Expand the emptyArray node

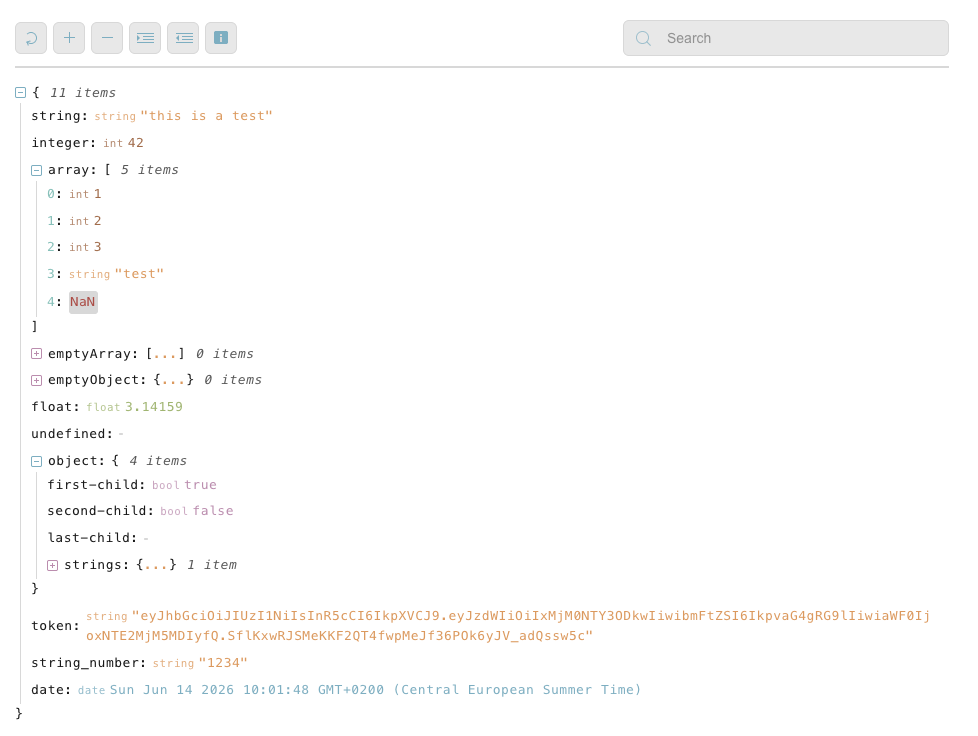click(37, 354)
